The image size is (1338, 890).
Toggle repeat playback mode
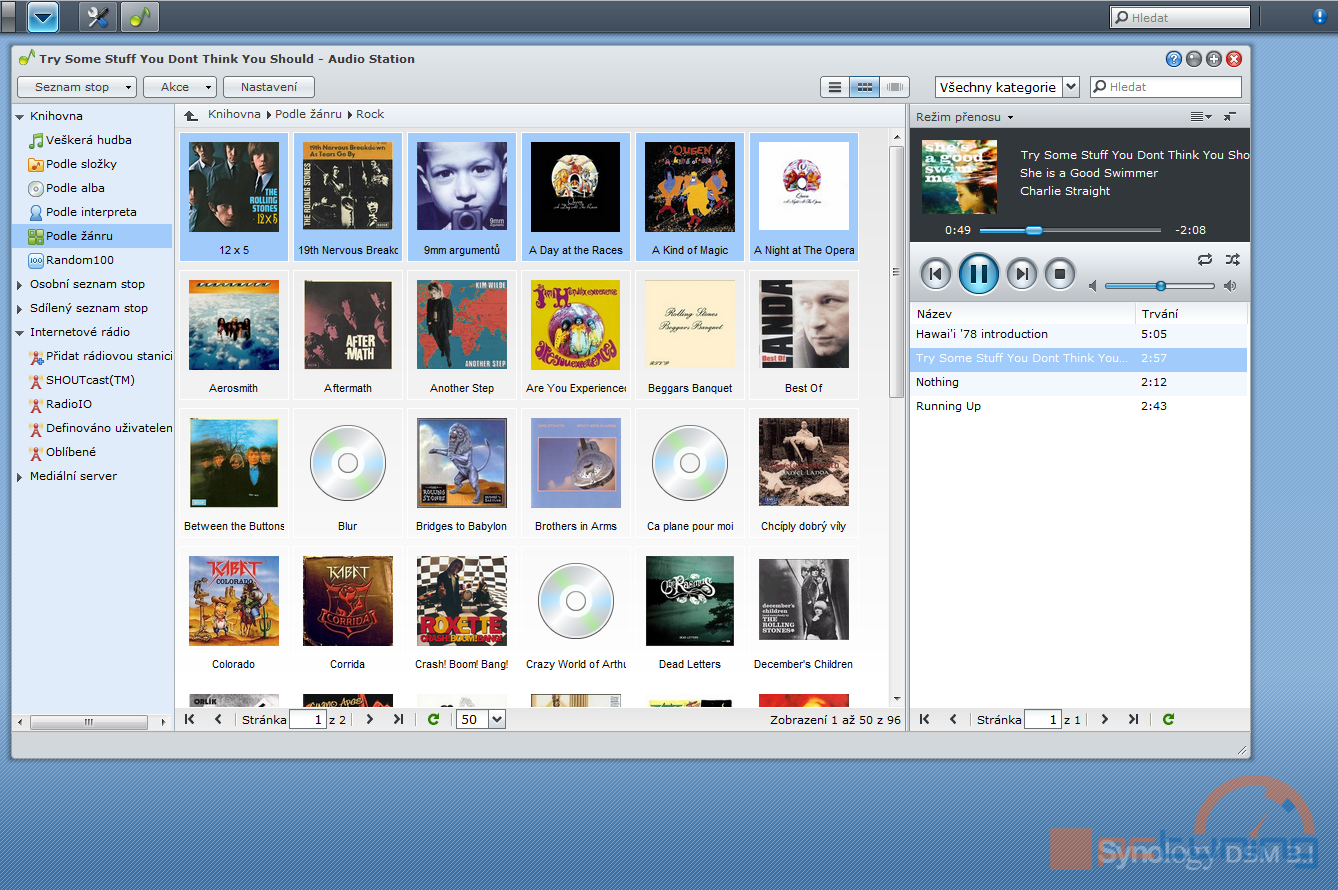[1205, 259]
